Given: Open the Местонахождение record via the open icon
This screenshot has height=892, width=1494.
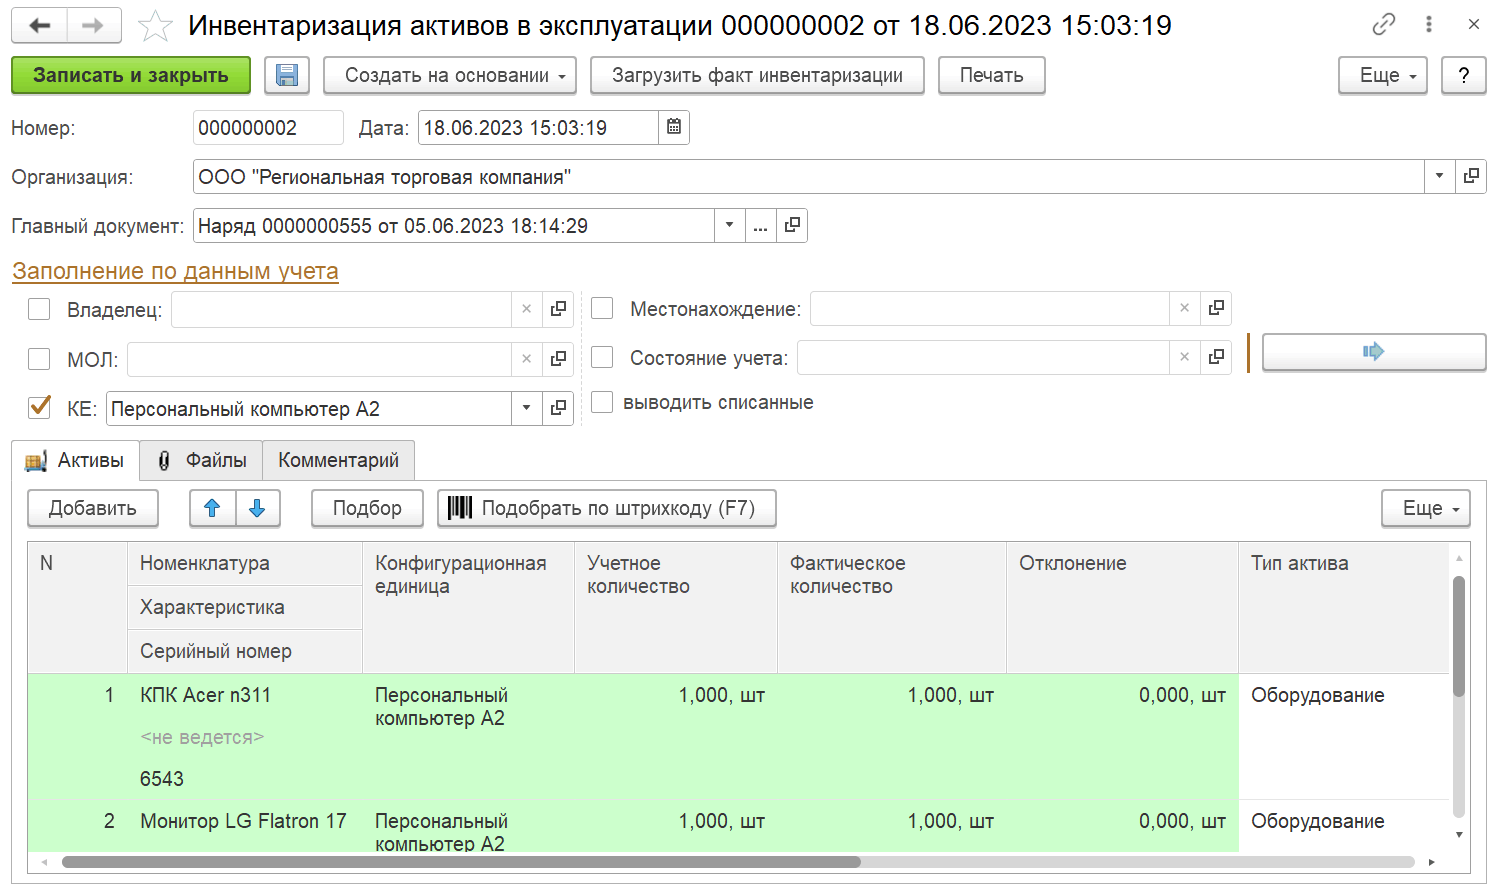Looking at the screenshot, I should pyautogui.click(x=1216, y=308).
